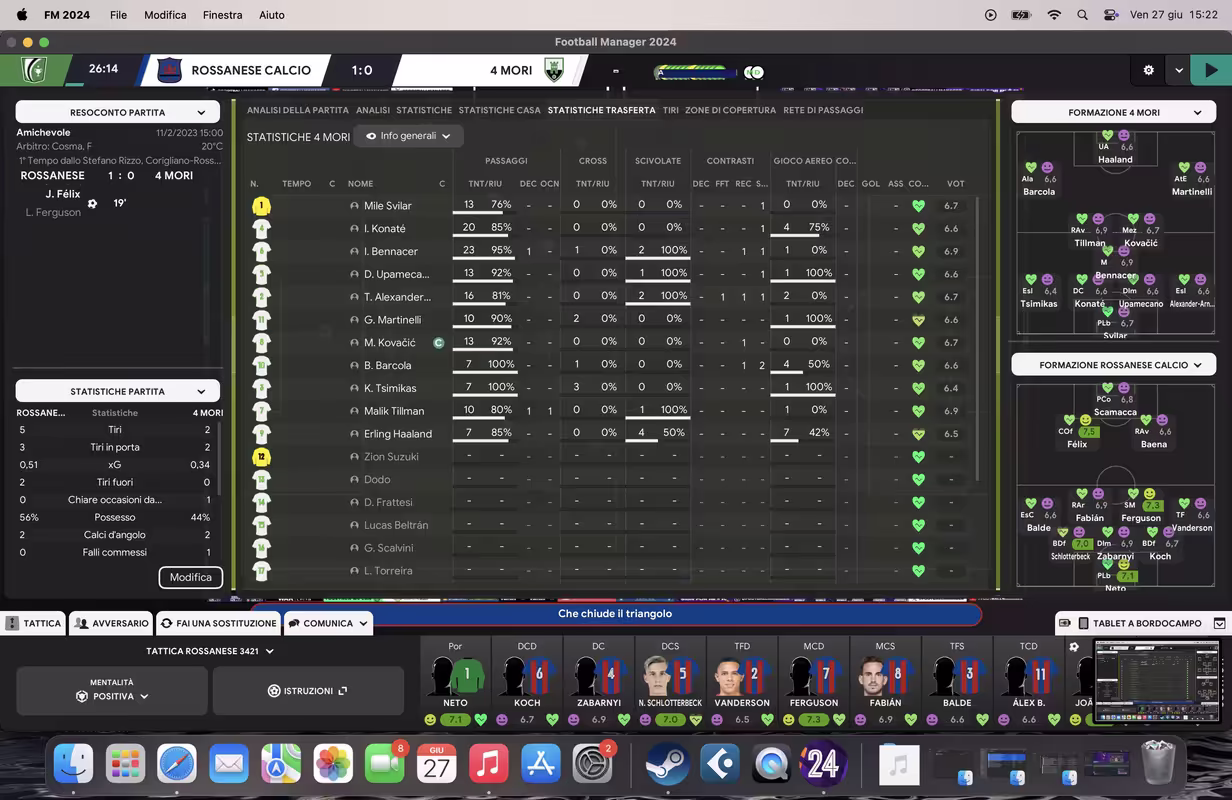Select the Ferguson MCD player card

814,681
